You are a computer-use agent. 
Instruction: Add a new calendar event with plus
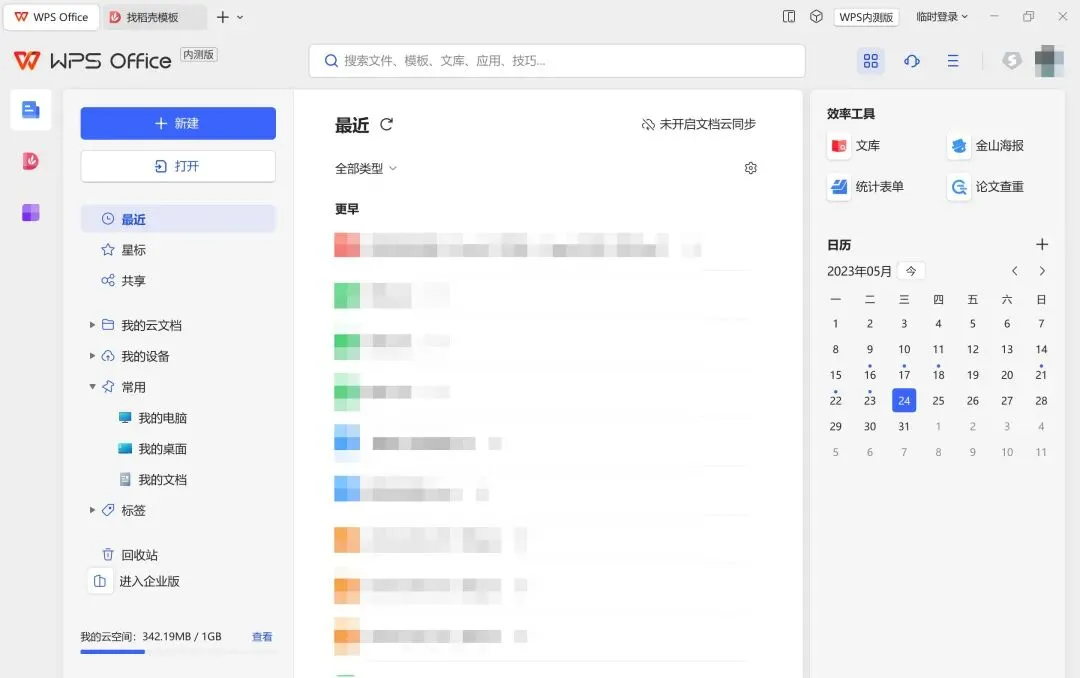pyautogui.click(x=1041, y=245)
